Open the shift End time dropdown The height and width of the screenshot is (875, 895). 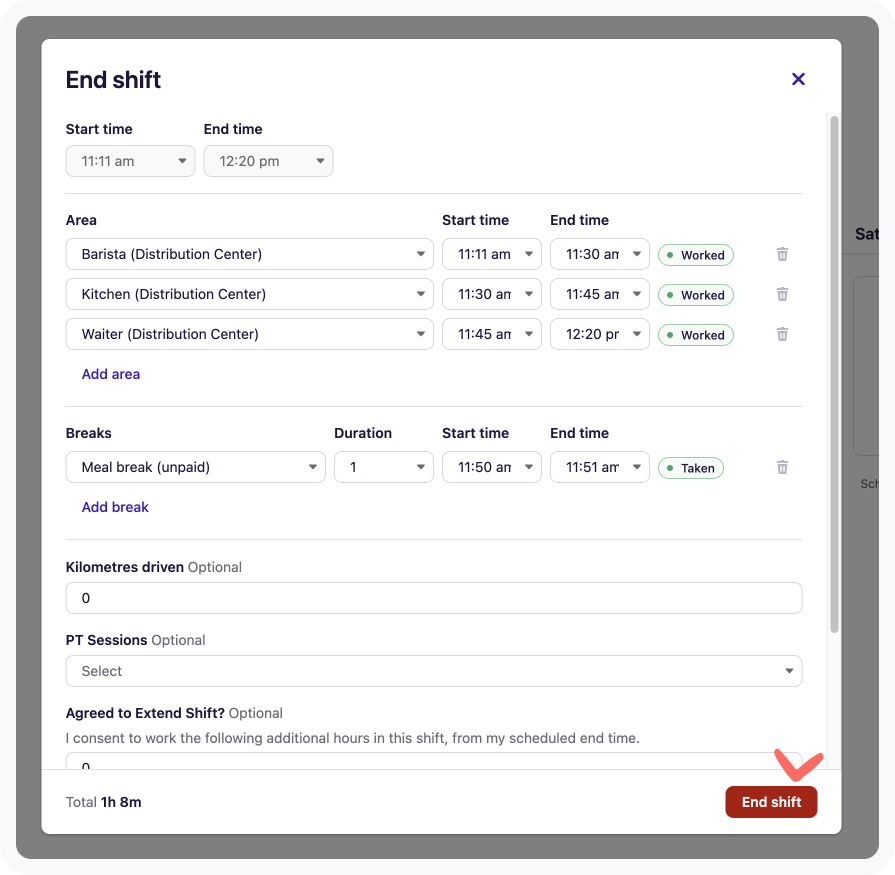click(268, 161)
